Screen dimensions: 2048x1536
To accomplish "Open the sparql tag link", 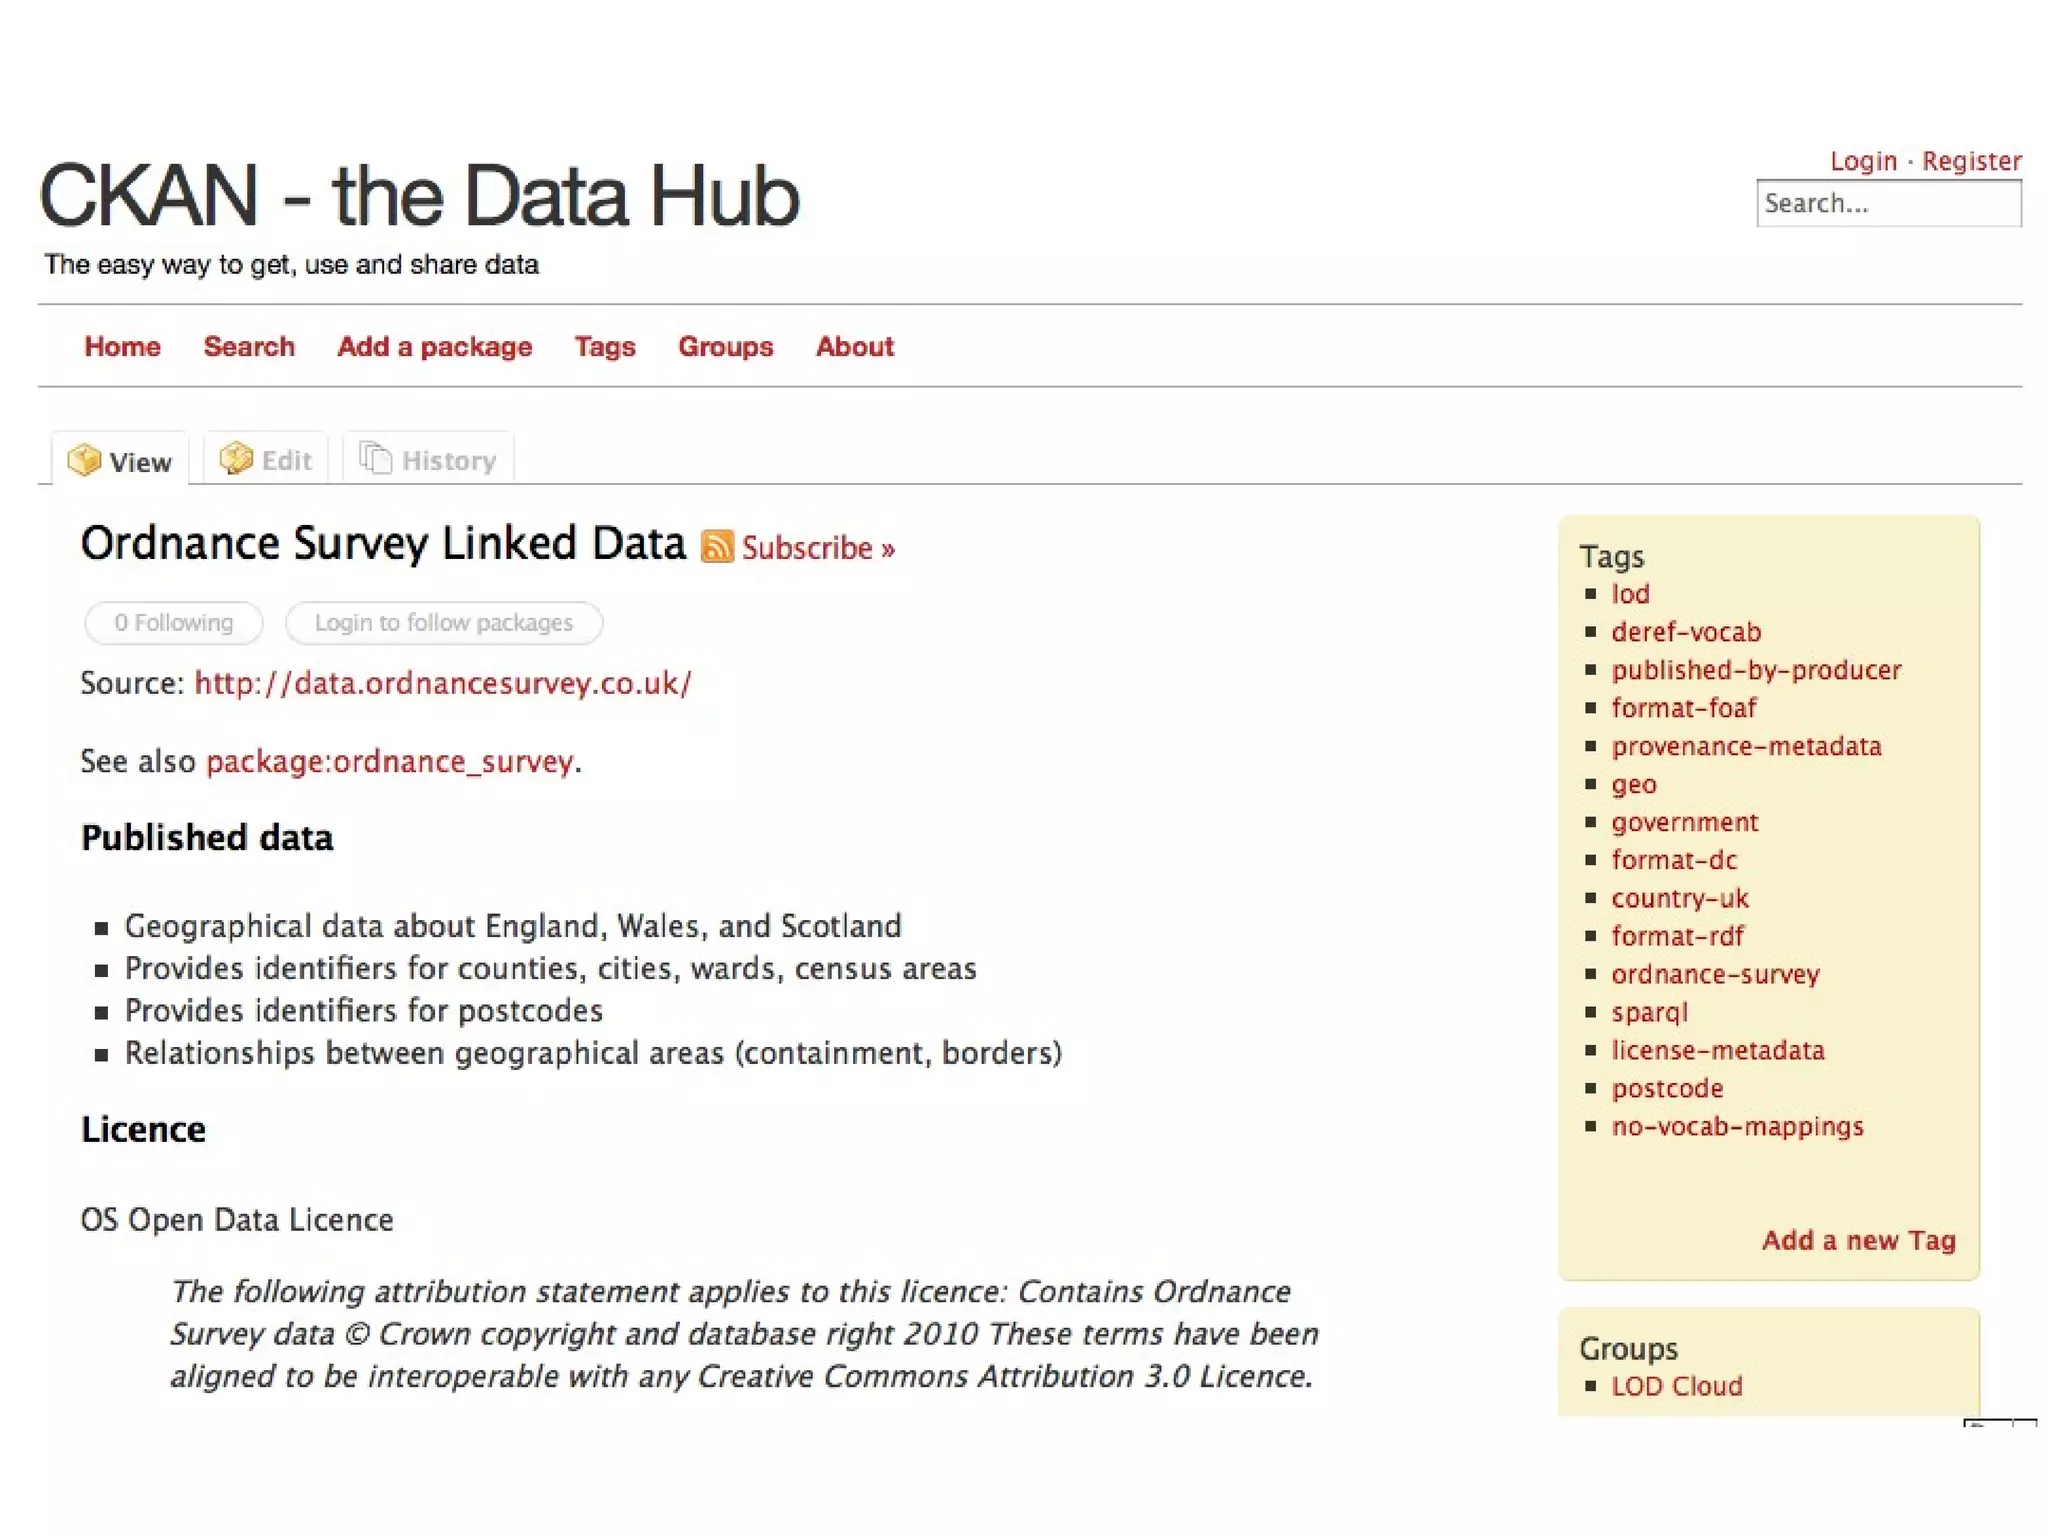I will (1649, 1012).
